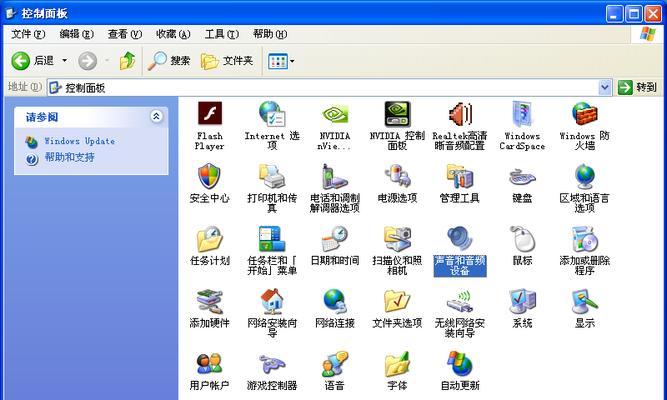This screenshot has width=667, height=400.
Task: Open 显示 settings icon
Action: pyautogui.click(x=585, y=301)
